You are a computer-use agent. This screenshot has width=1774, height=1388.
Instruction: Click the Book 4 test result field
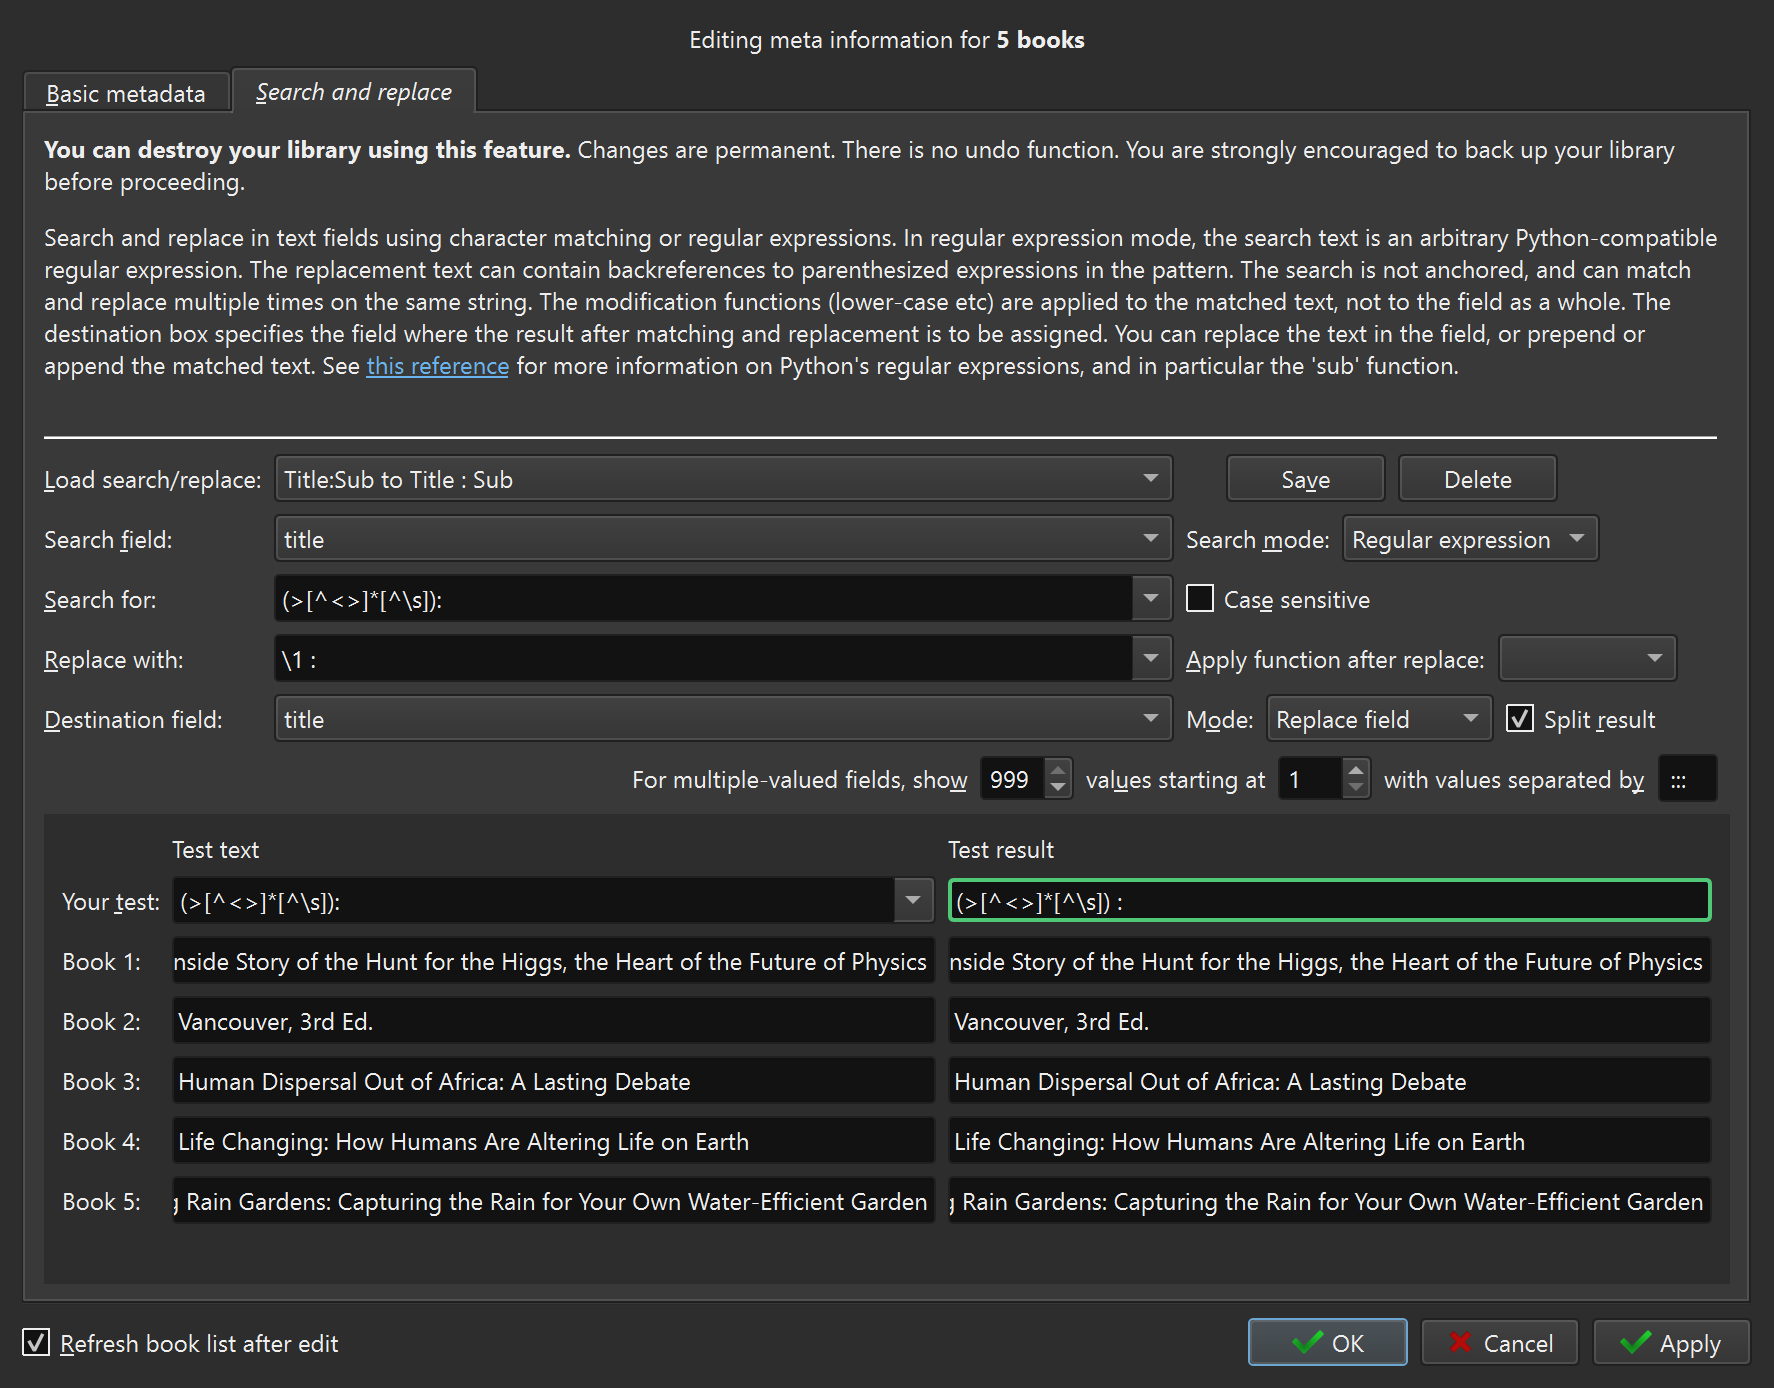(x=1329, y=1141)
